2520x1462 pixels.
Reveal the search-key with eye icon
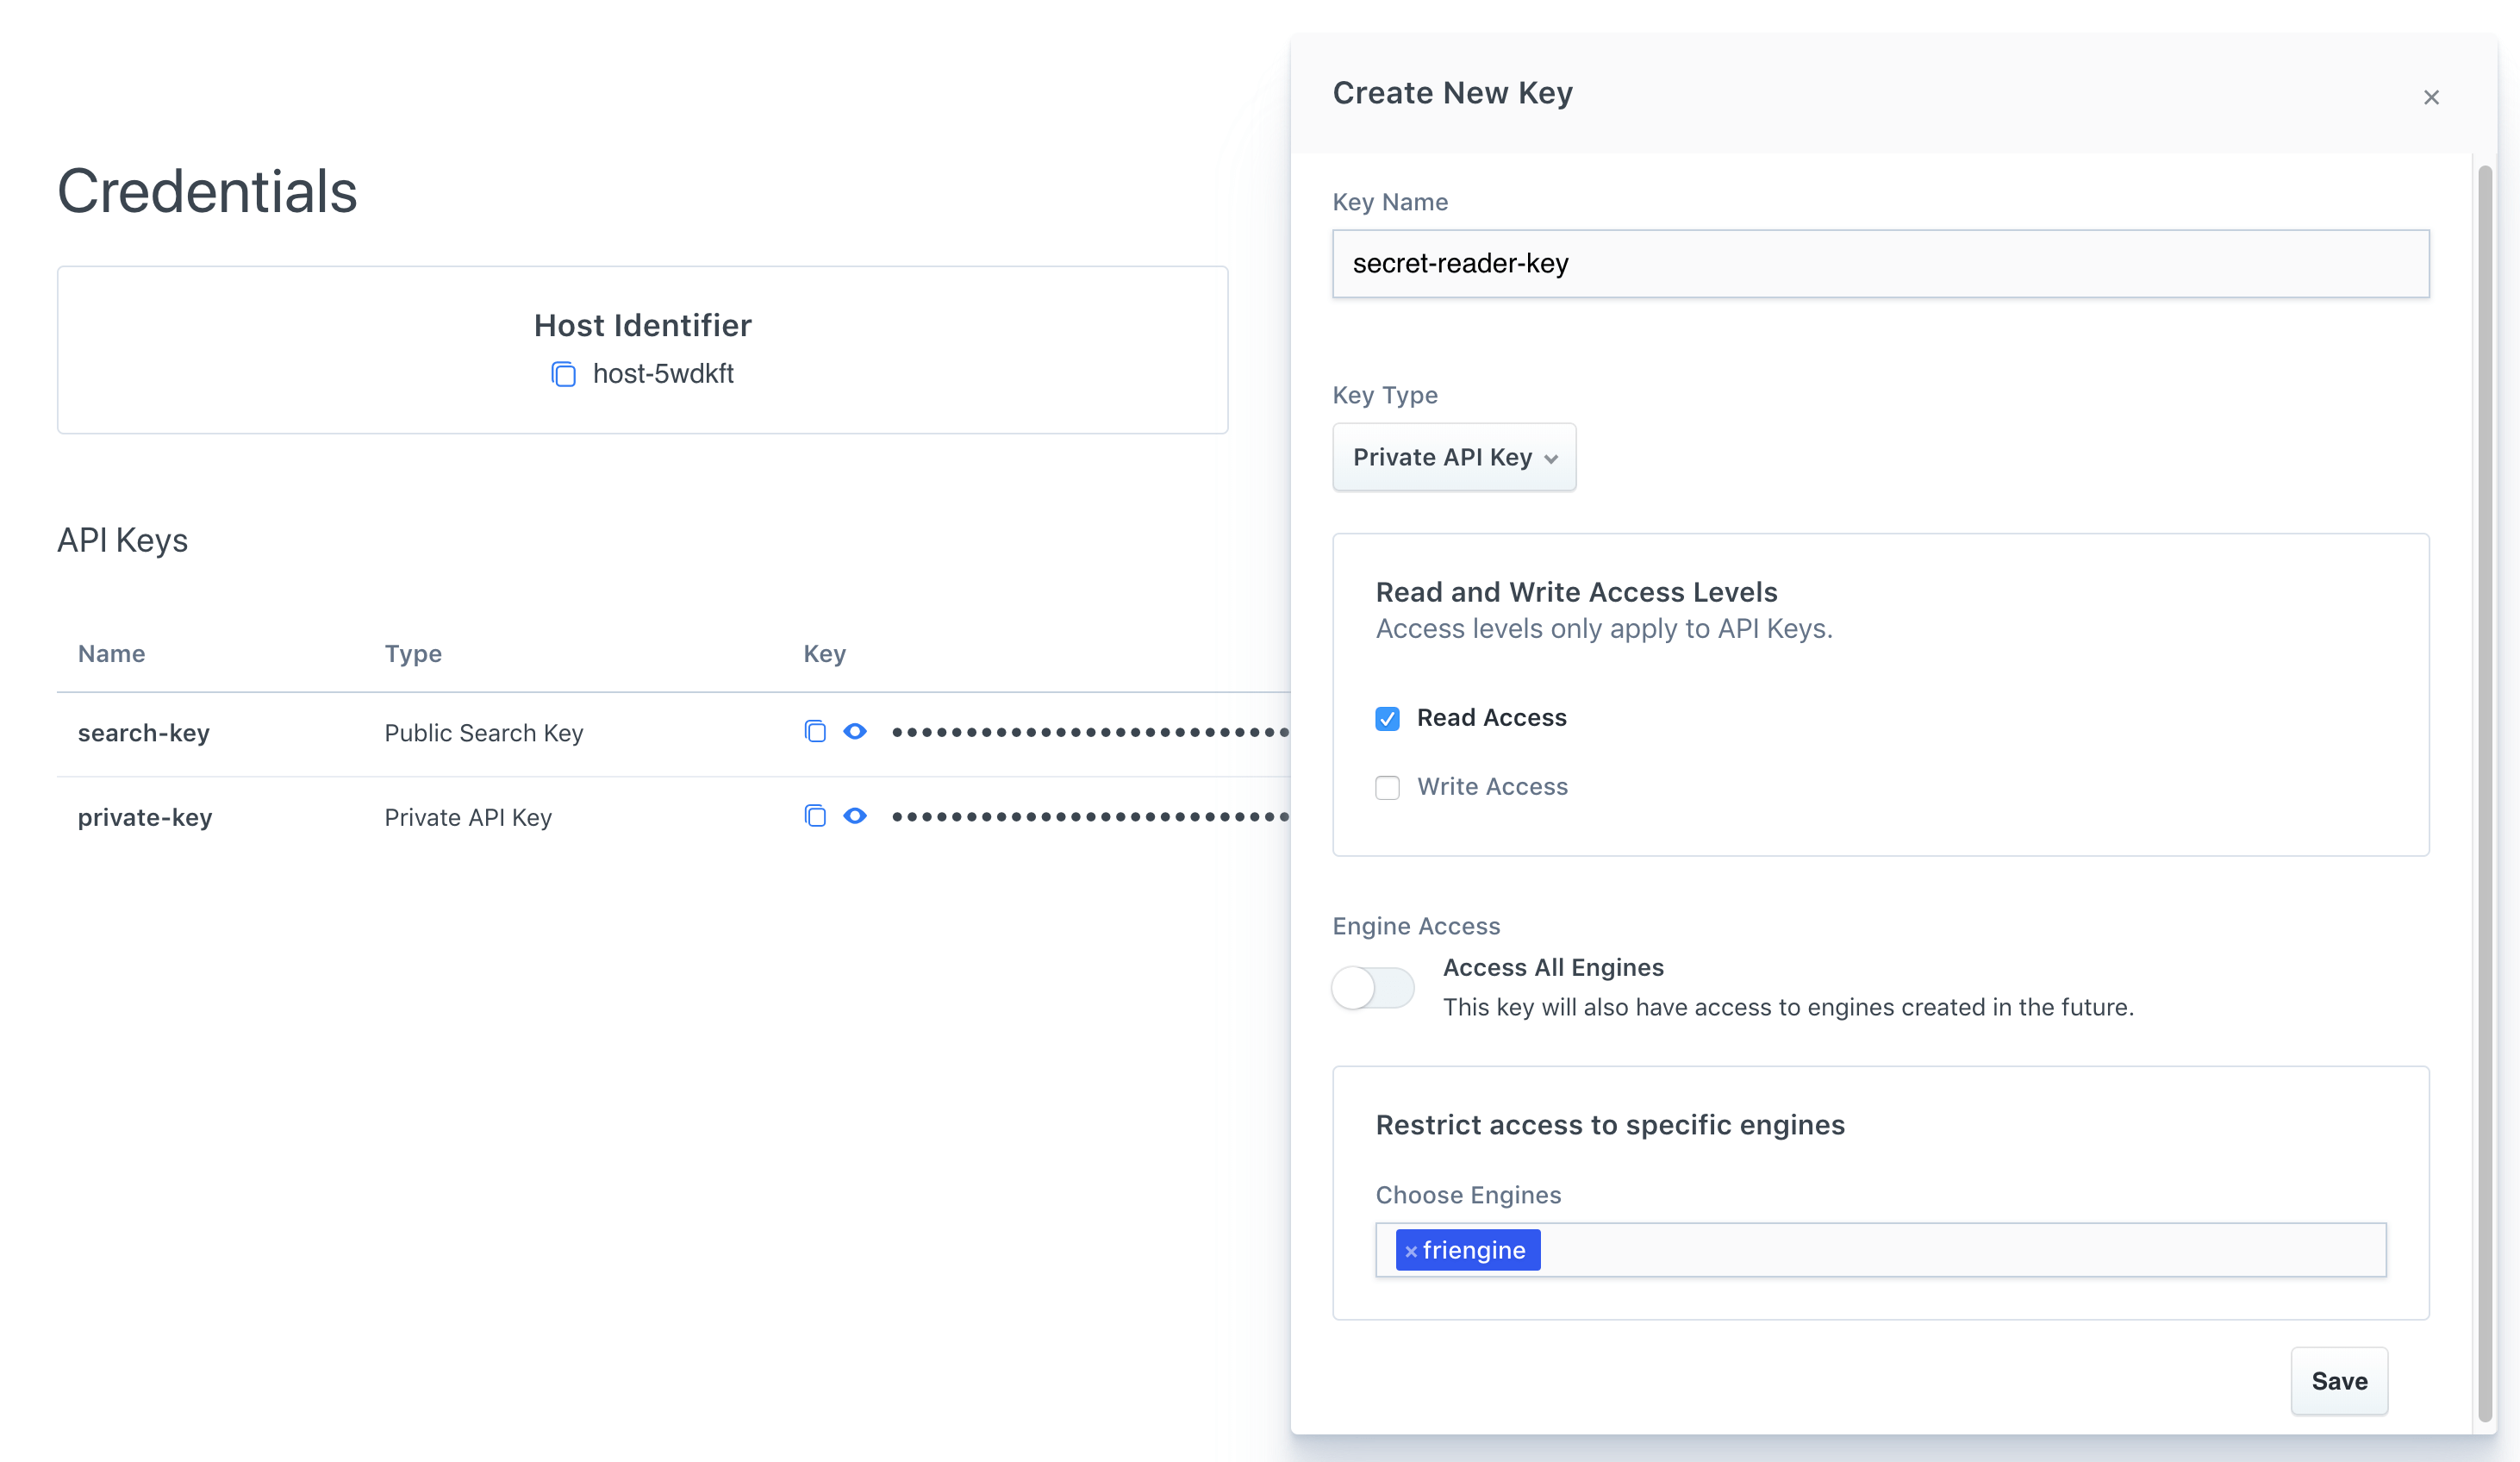855,732
